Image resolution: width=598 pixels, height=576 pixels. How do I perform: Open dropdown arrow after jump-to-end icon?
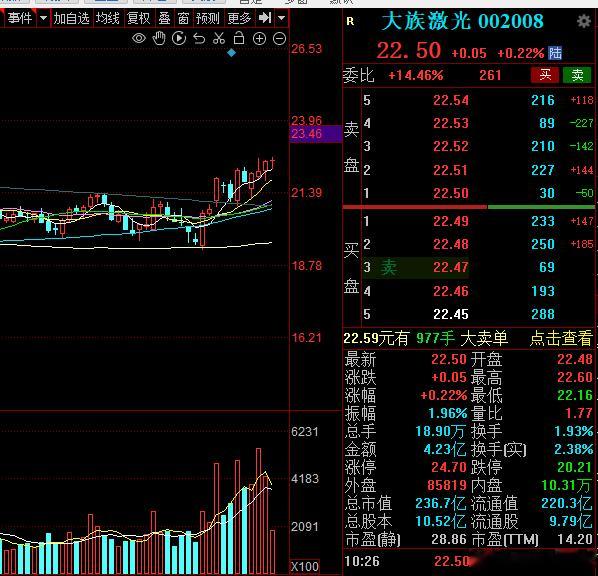click(x=281, y=18)
